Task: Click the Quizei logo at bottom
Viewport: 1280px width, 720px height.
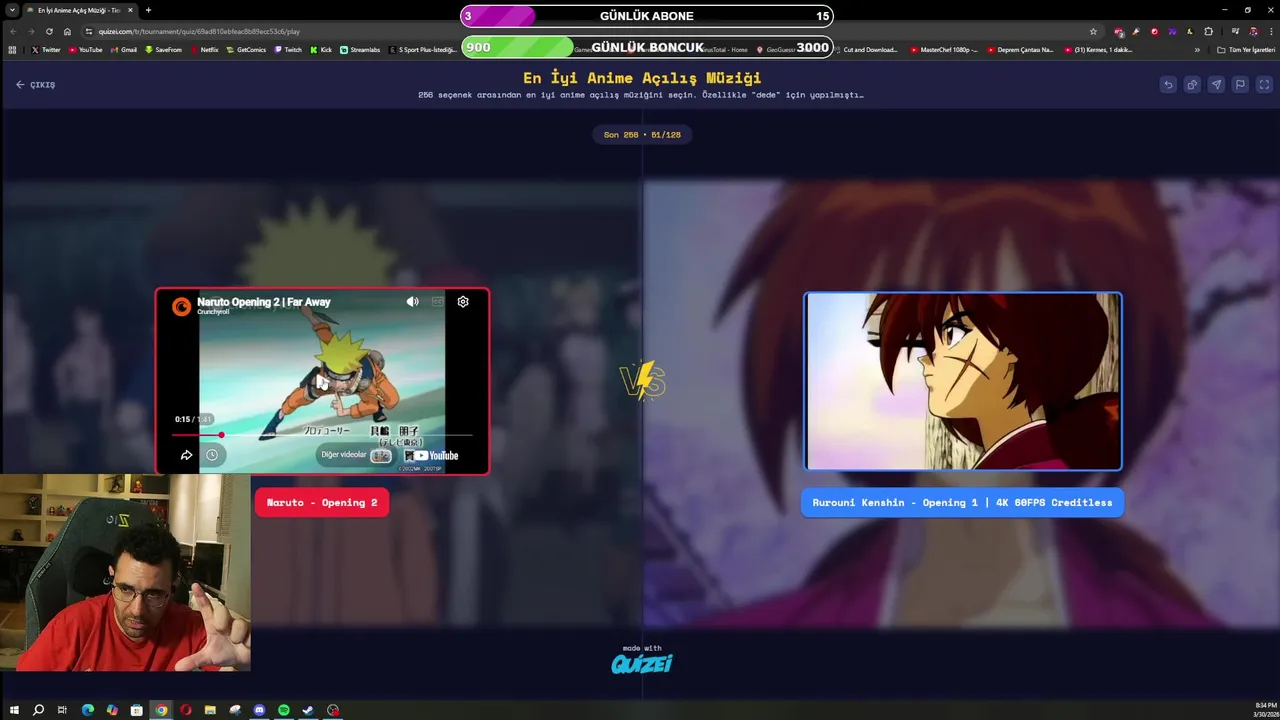Action: [x=642, y=663]
